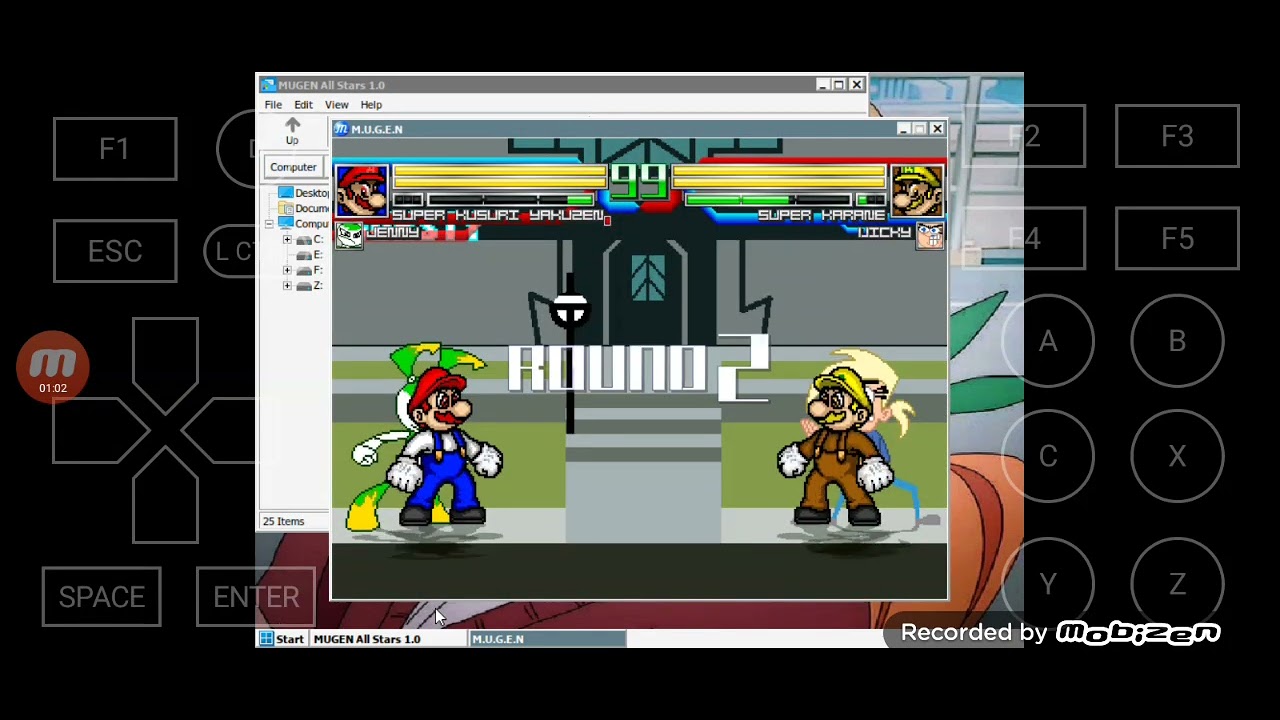Tap the F3 overlay key
Screen dimensions: 1280x720
(x=1177, y=136)
